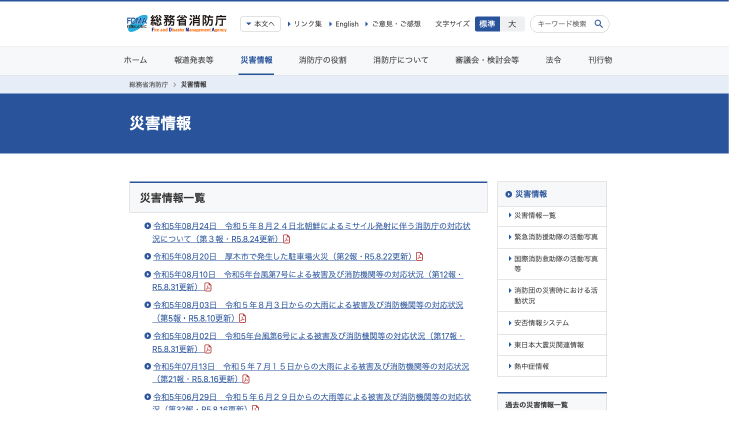This screenshot has height=425, width=729.
Task: Open 令和5年6月29日からの大雨等 report link
Action: click(312, 402)
